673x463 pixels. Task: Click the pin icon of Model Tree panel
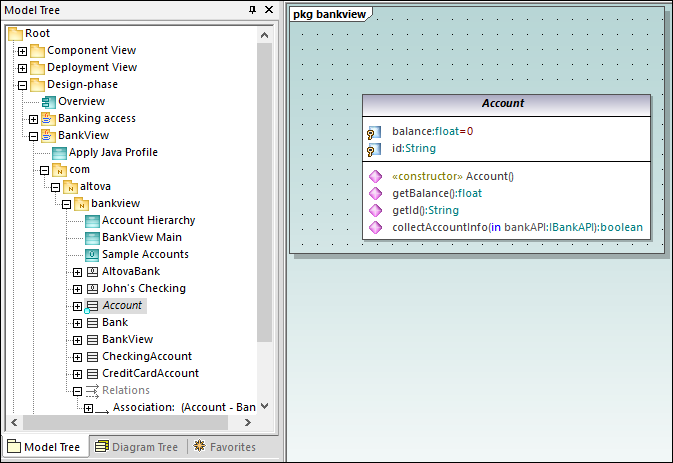click(252, 9)
